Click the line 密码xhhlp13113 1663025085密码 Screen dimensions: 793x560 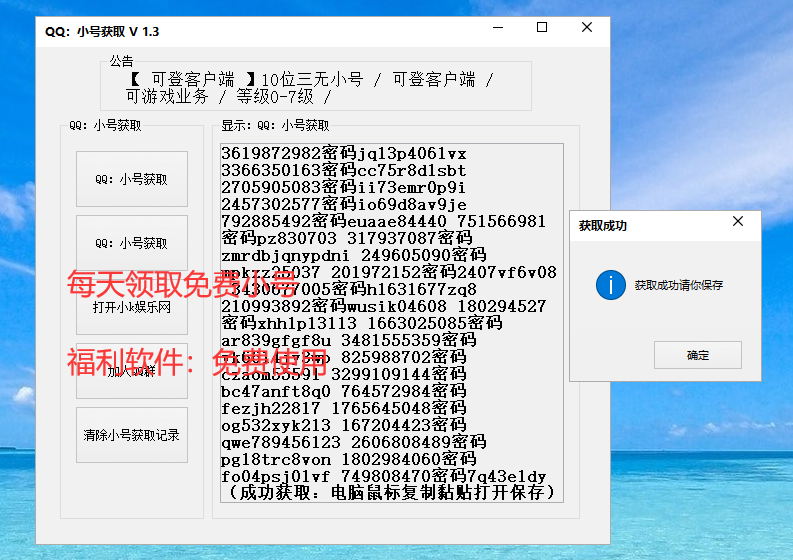362,323
